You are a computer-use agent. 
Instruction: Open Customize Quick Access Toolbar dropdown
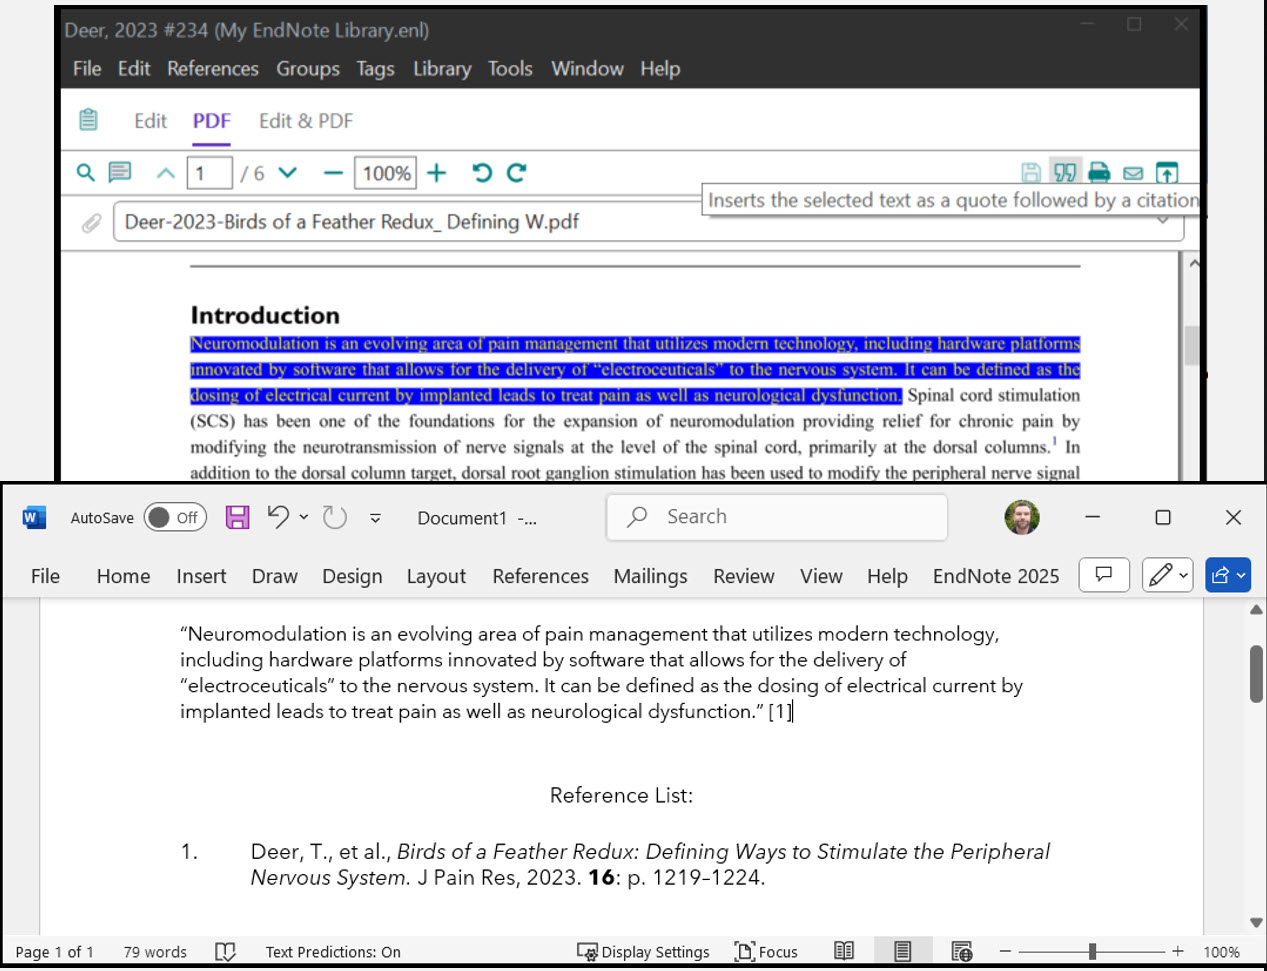pyautogui.click(x=375, y=518)
